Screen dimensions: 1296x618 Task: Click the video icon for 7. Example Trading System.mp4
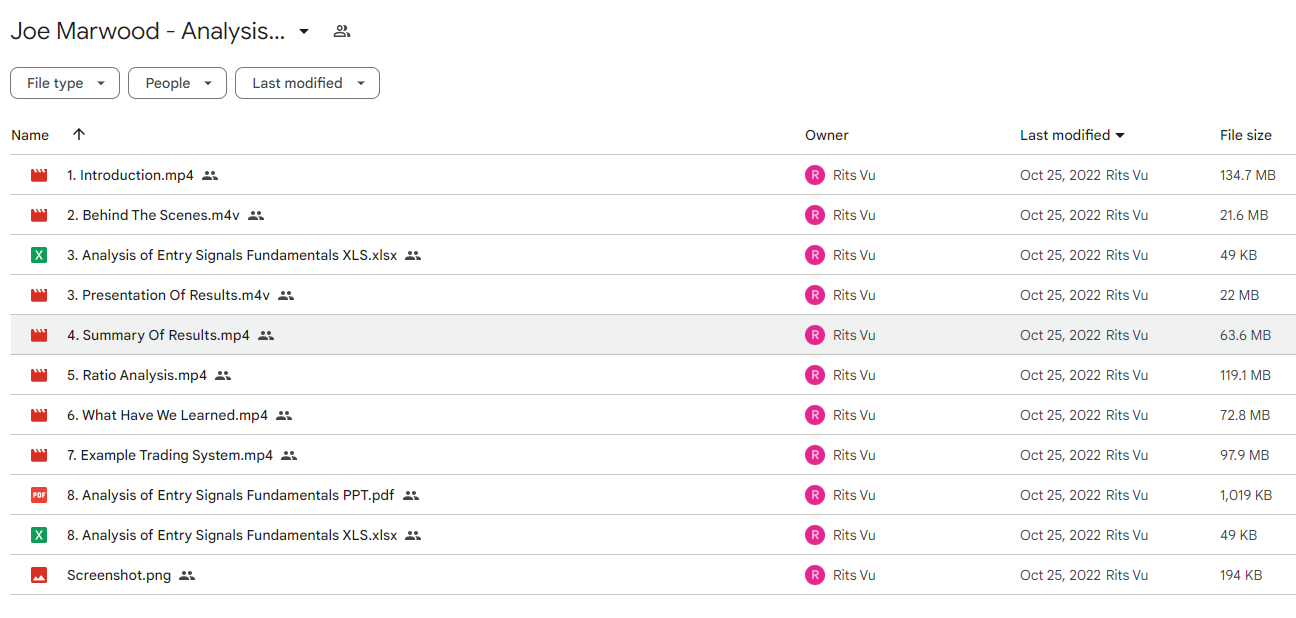pyautogui.click(x=39, y=455)
